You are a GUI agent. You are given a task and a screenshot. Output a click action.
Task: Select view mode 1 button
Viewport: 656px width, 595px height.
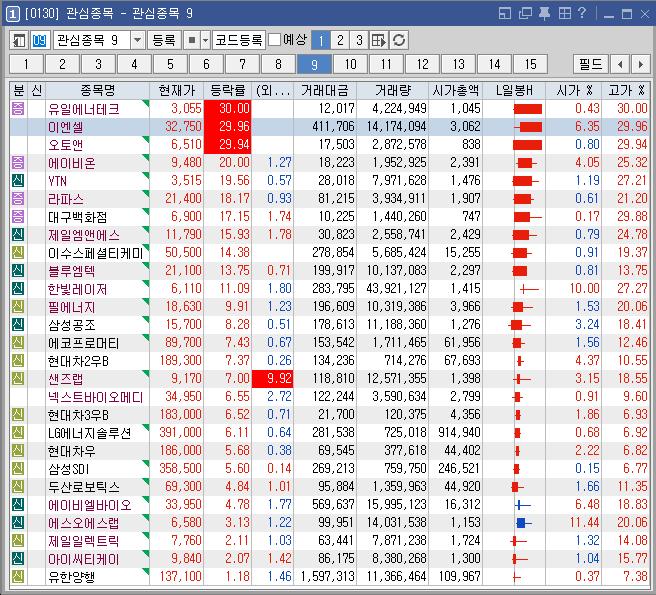(321, 41)
